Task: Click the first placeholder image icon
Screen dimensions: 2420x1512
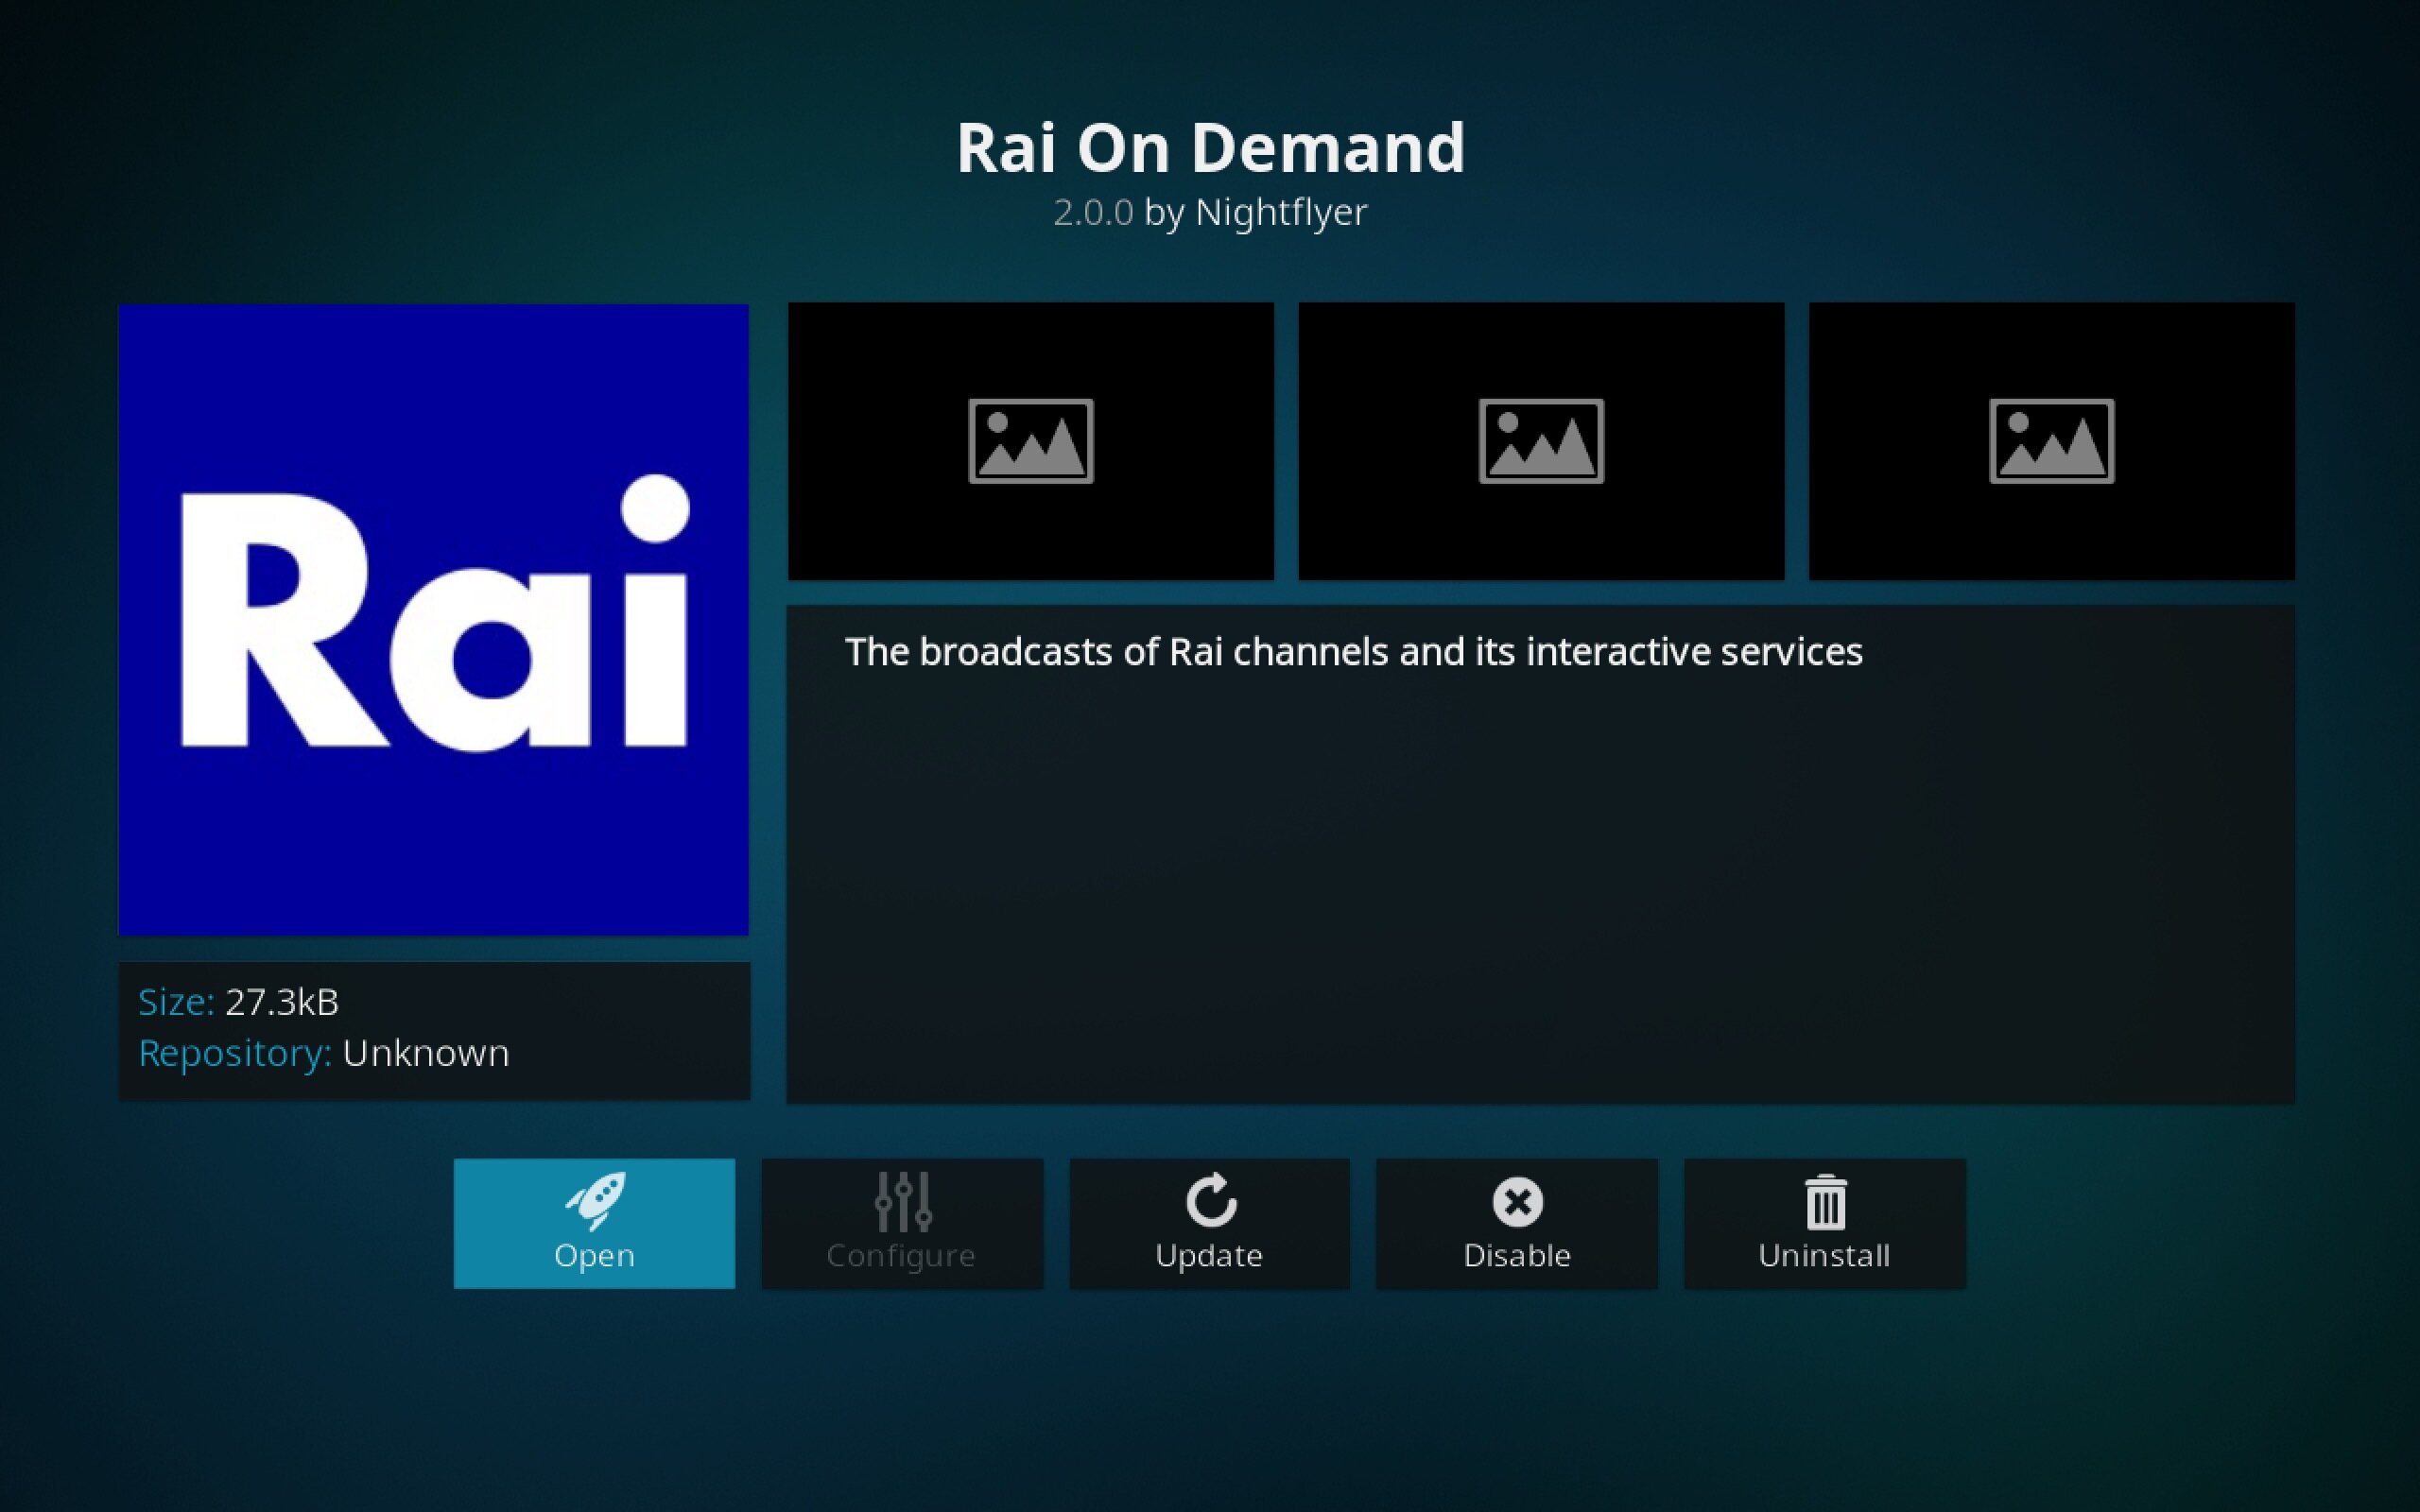Action: coord(1031,440)
